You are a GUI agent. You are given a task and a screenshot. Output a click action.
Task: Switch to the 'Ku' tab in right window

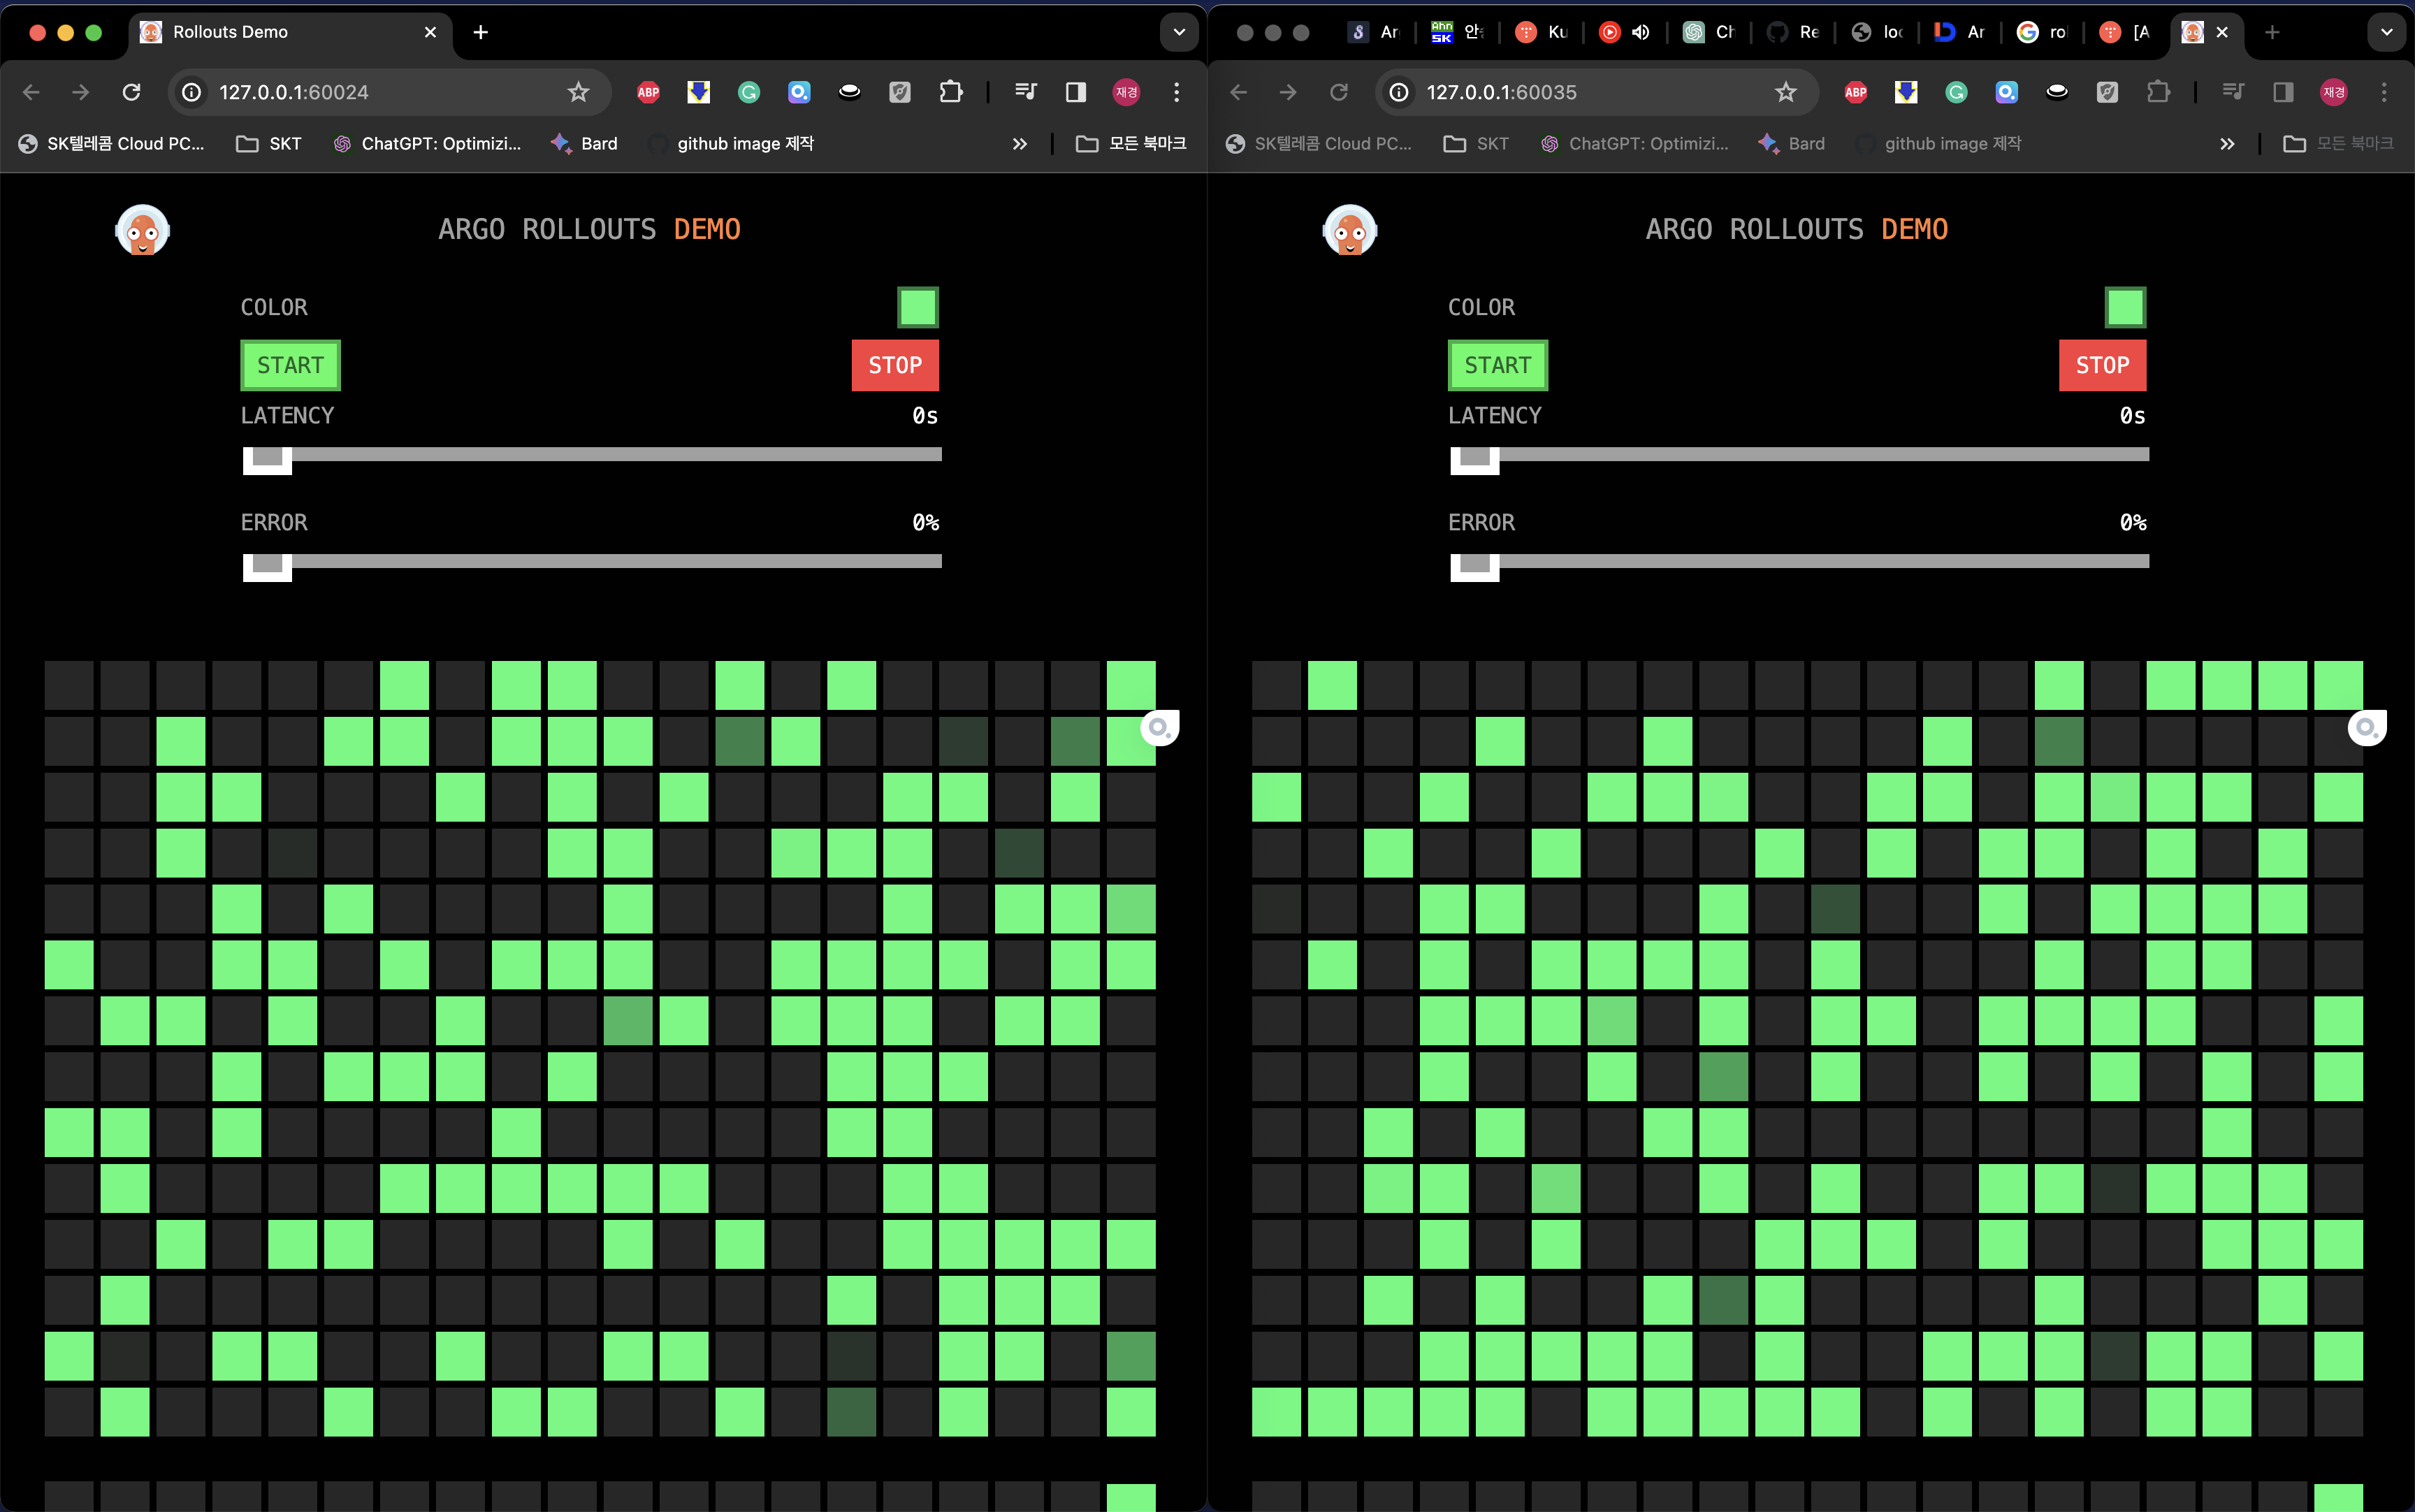click(x=1541, y=32)
